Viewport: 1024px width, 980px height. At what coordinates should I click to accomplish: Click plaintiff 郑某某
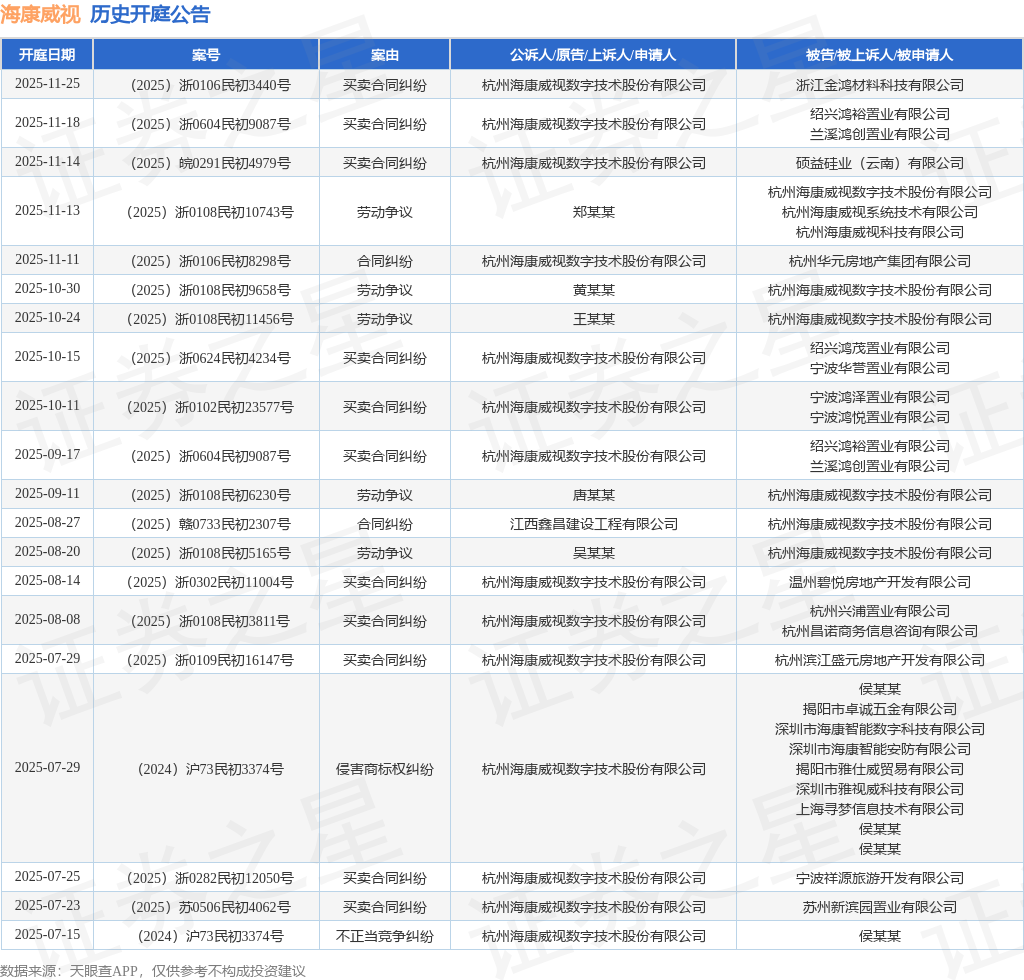[594, 212]
